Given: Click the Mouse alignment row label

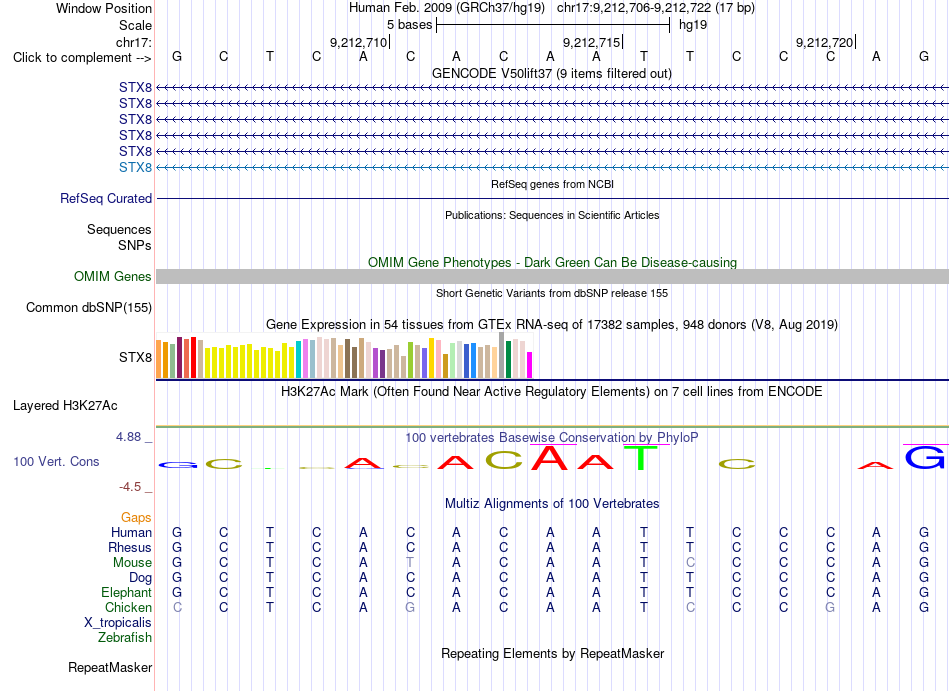Looking at the screenshot, I should pyautogui.click(x=132, y=563).
